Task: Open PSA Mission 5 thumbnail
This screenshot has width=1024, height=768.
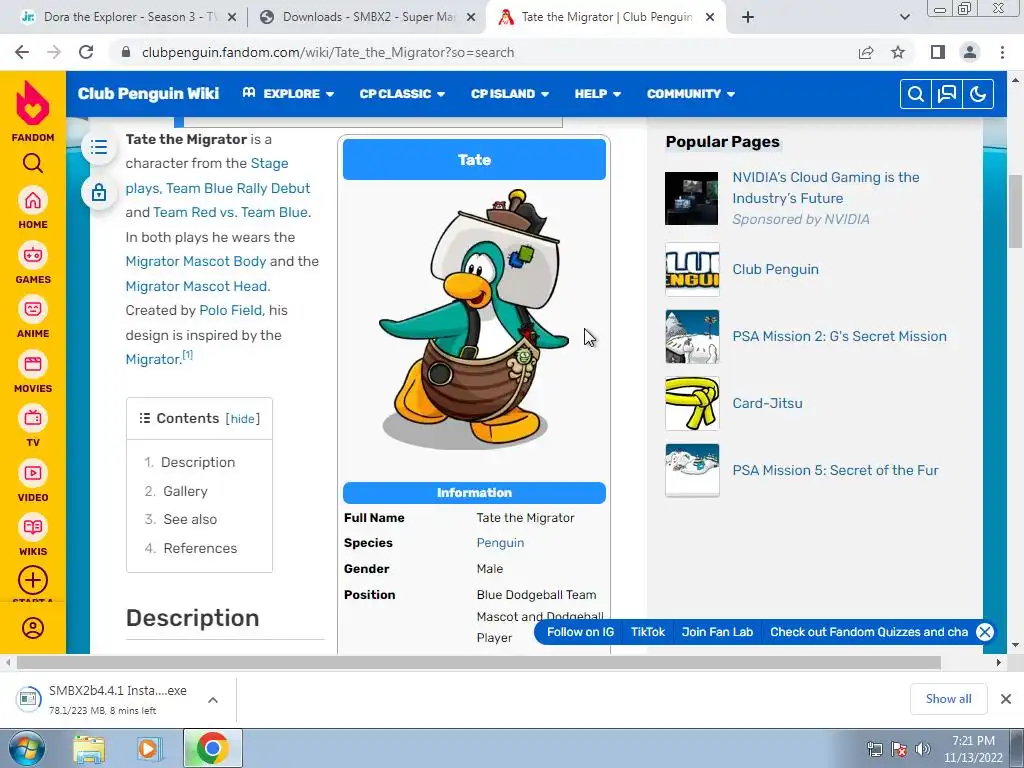Action: pyautogui.click(x=692, y=470)
